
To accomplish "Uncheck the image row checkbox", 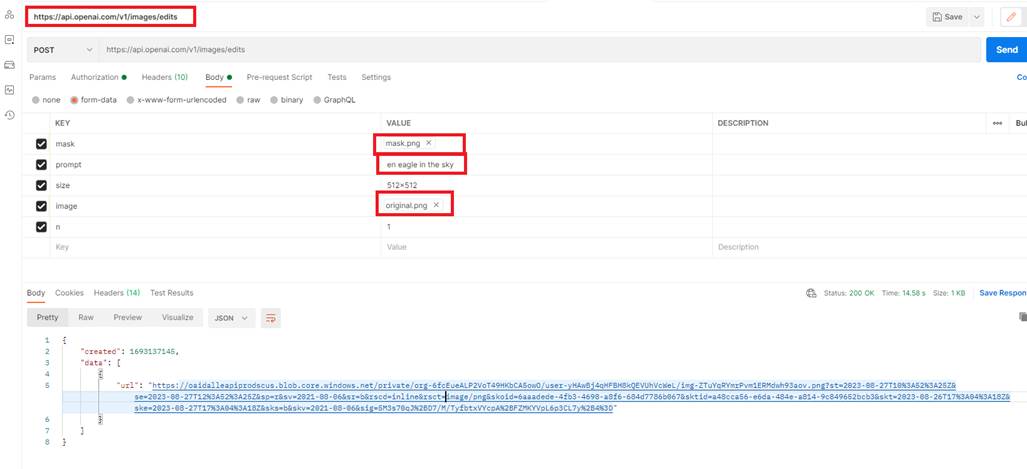I will coord(41,206).
